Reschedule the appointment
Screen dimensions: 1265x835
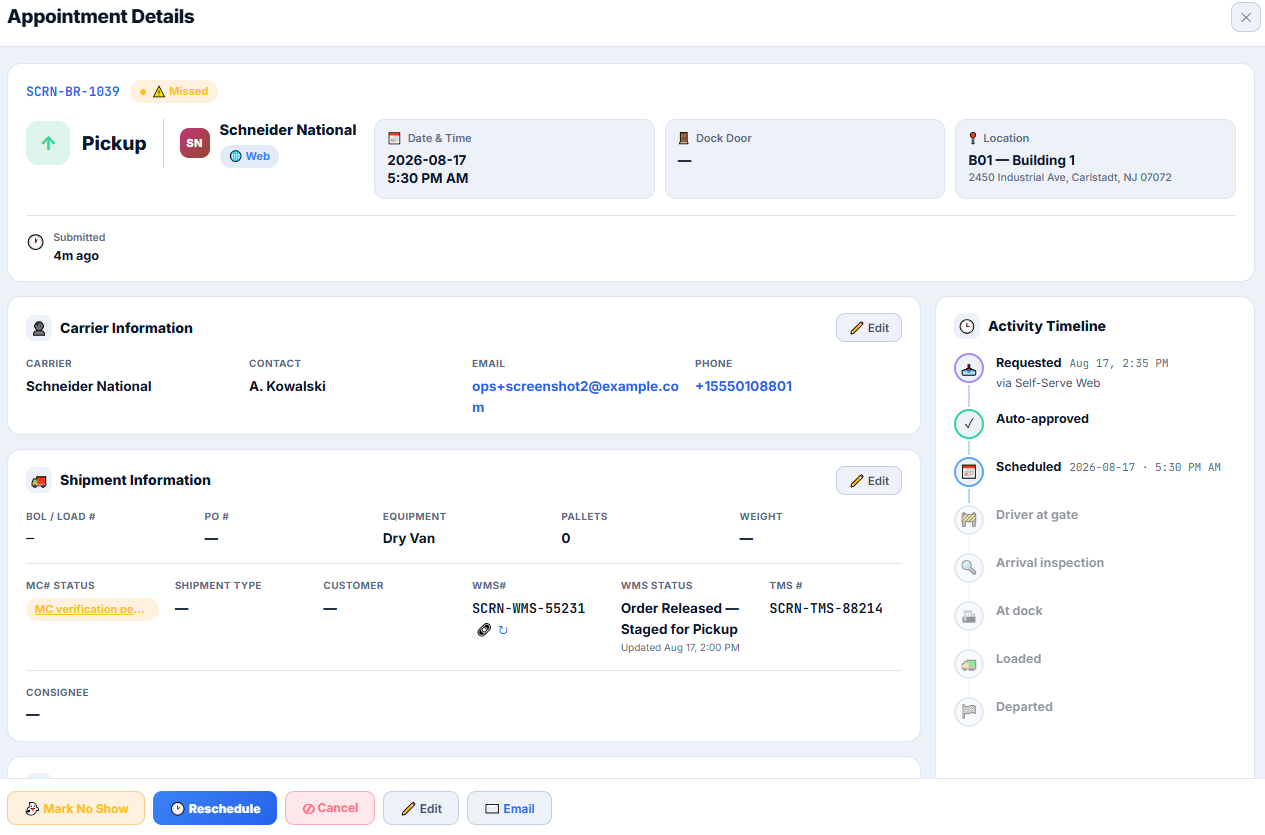click(x=215, y=808)
